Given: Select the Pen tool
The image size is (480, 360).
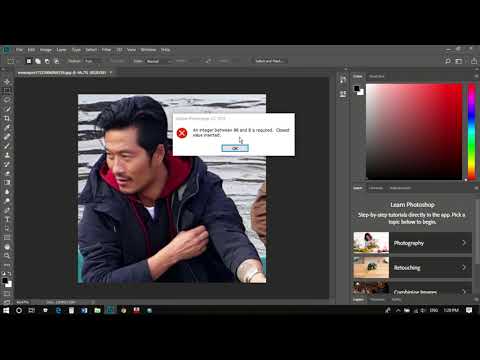Looking at the screenshot, I should [7, 210].
